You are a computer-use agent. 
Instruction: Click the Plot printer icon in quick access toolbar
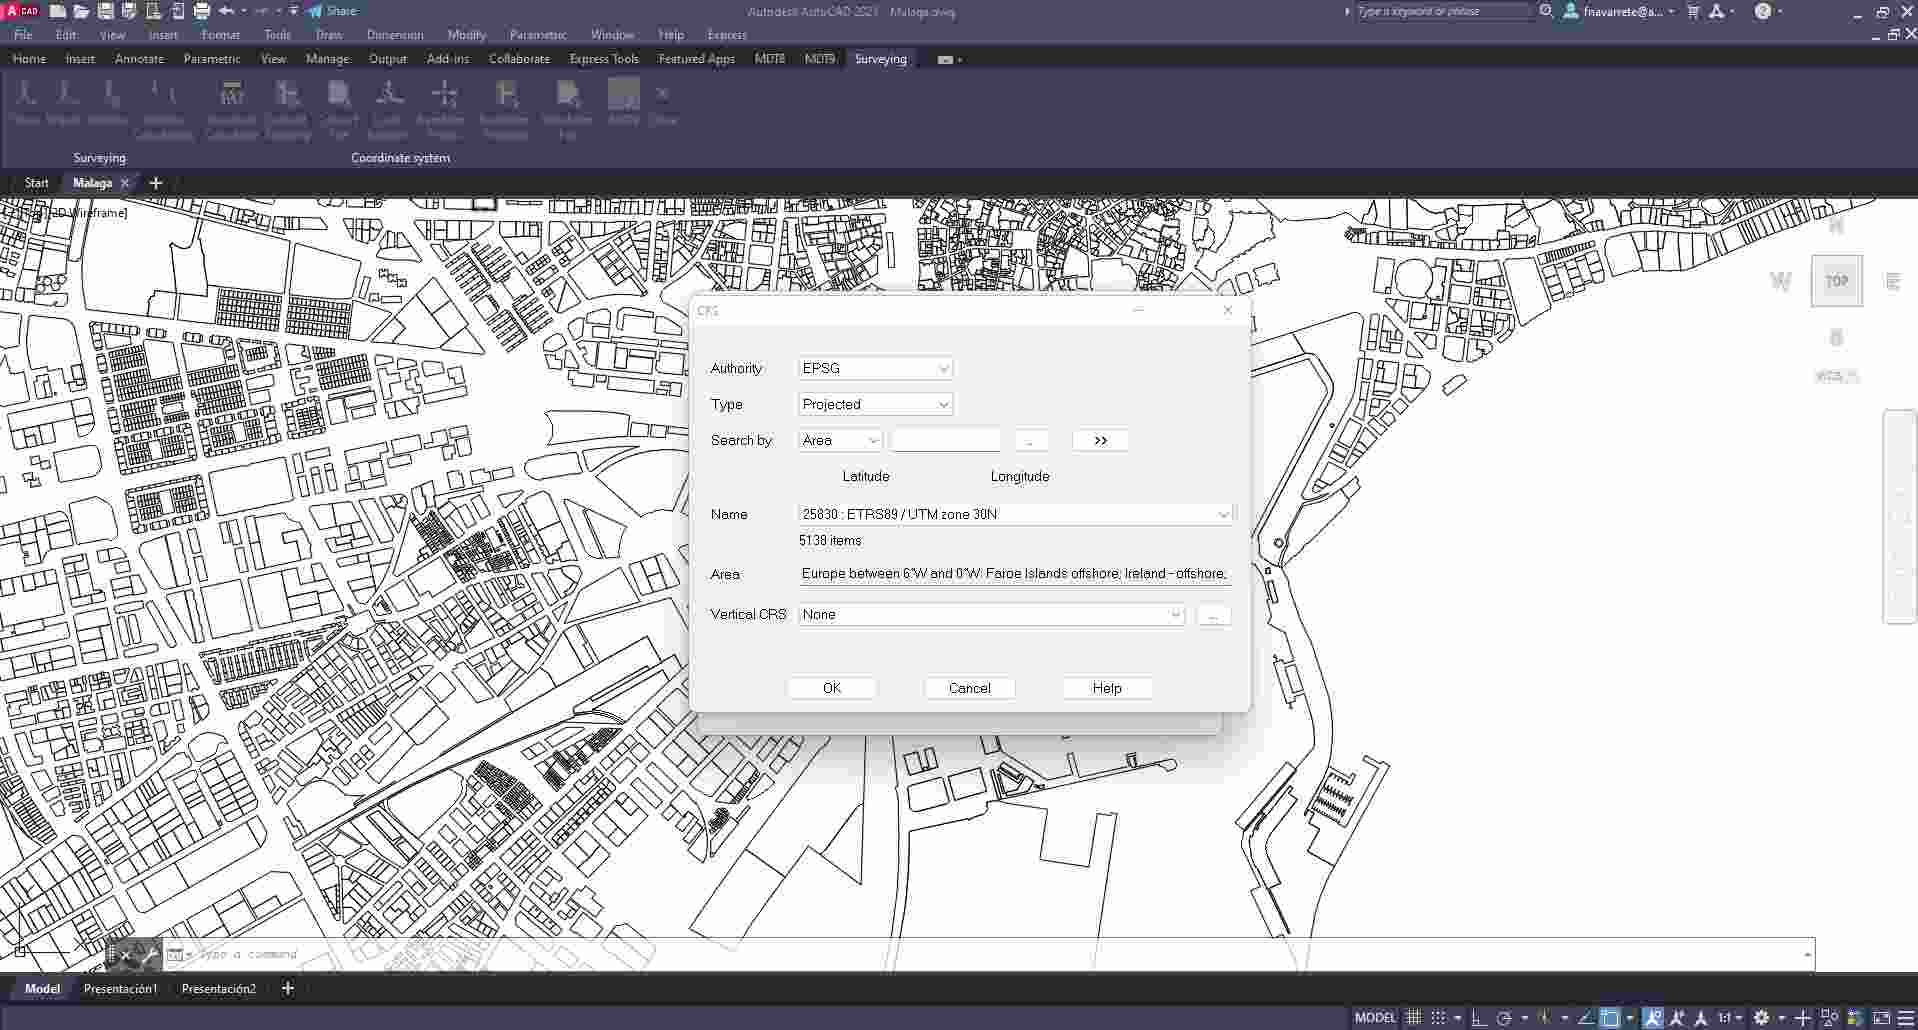click(202, 11)
